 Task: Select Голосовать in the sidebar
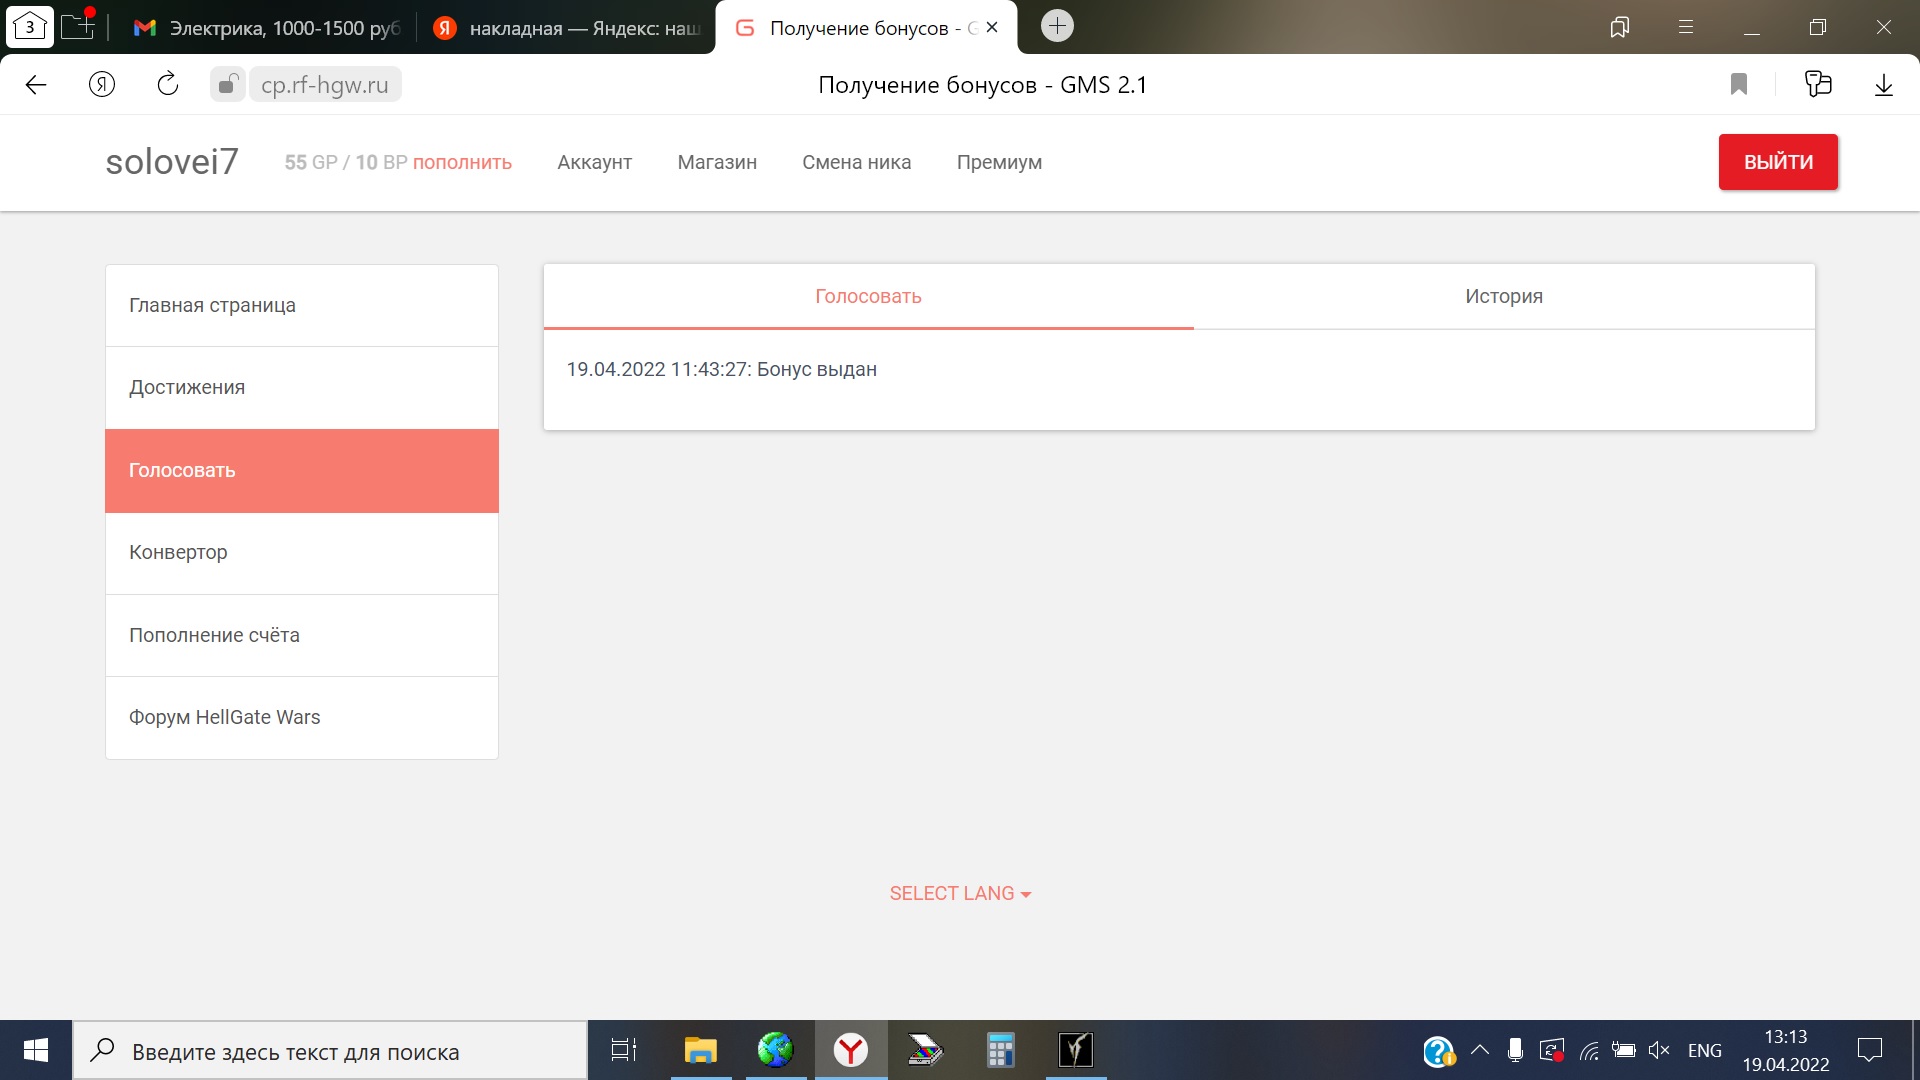click(302, 471)
